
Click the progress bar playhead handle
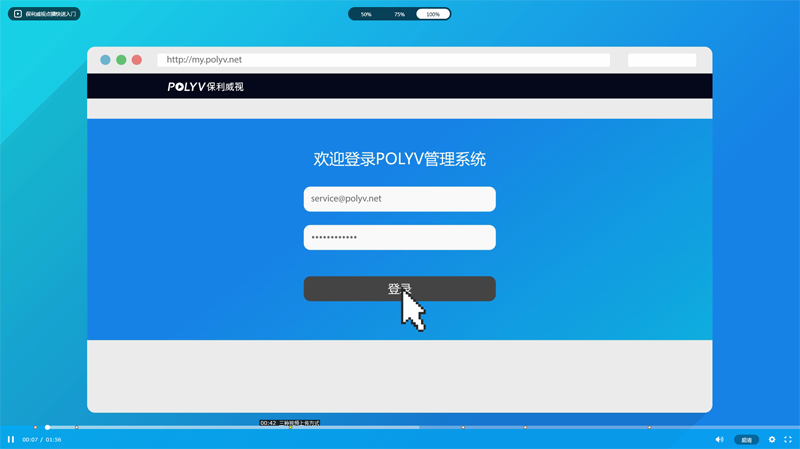[47, 428]
